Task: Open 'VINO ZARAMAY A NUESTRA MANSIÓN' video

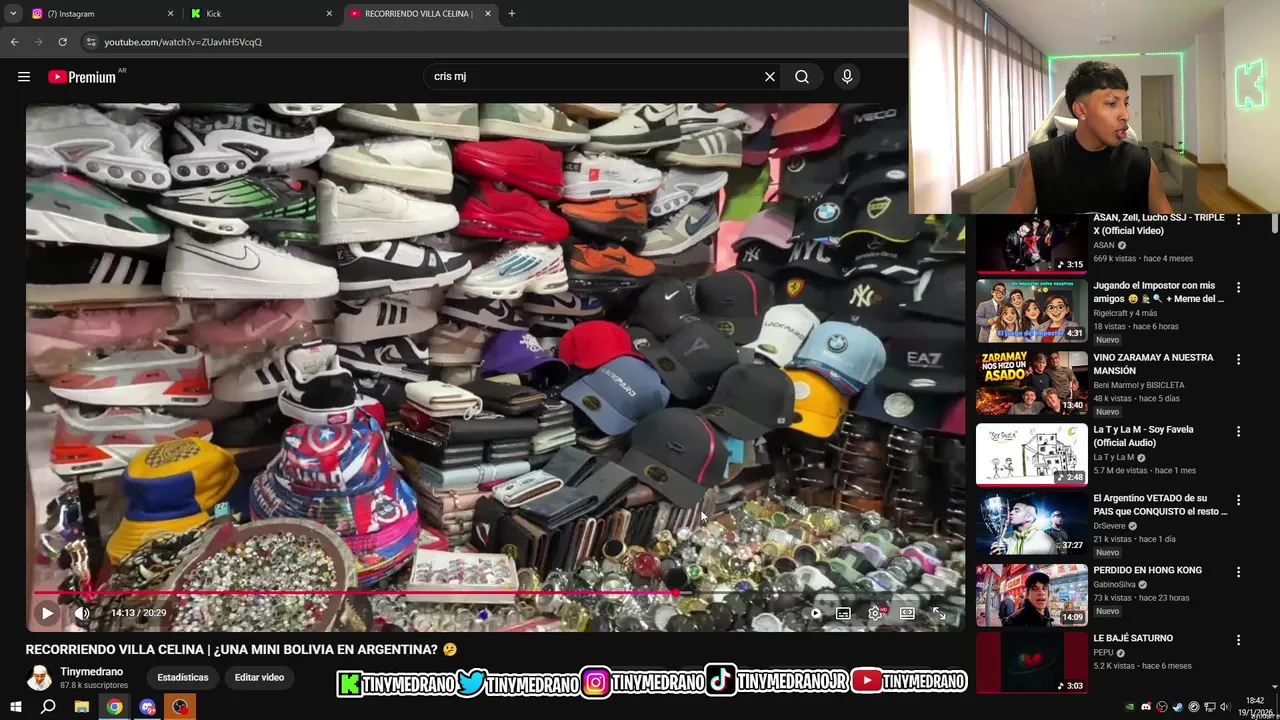Action: coord(1153,364)
